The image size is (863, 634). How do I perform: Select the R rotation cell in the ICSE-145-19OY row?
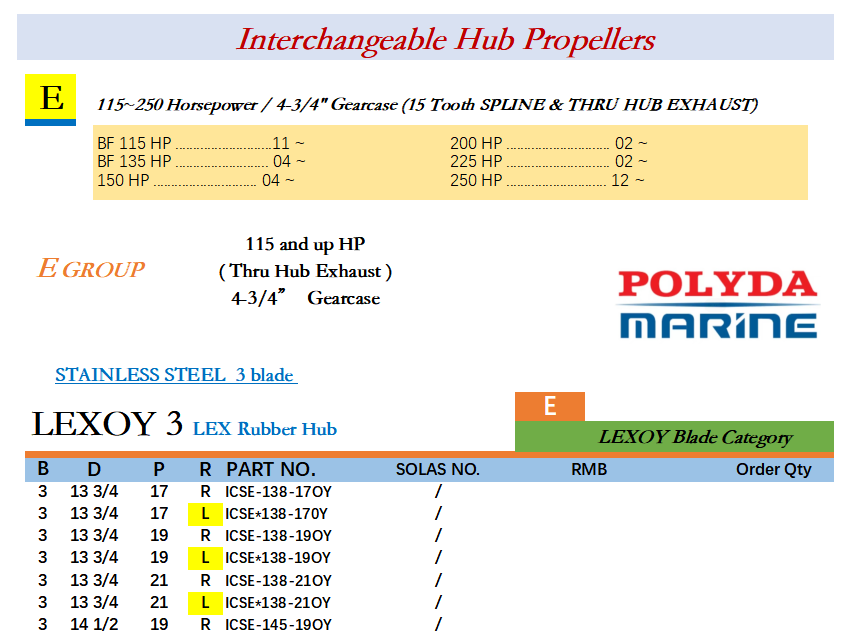click(205, 625)
